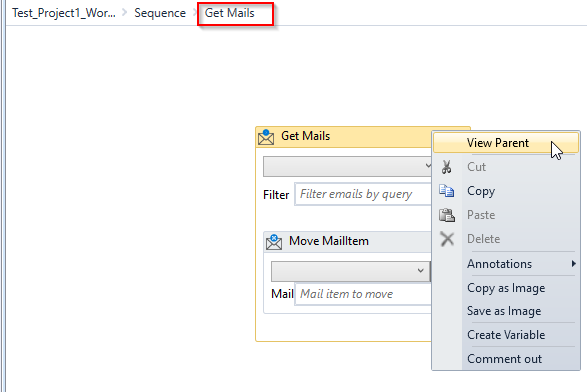The width and height of the screenshot is (587, 392).
Task: Click the Filter label
Action: click(276, 195)
